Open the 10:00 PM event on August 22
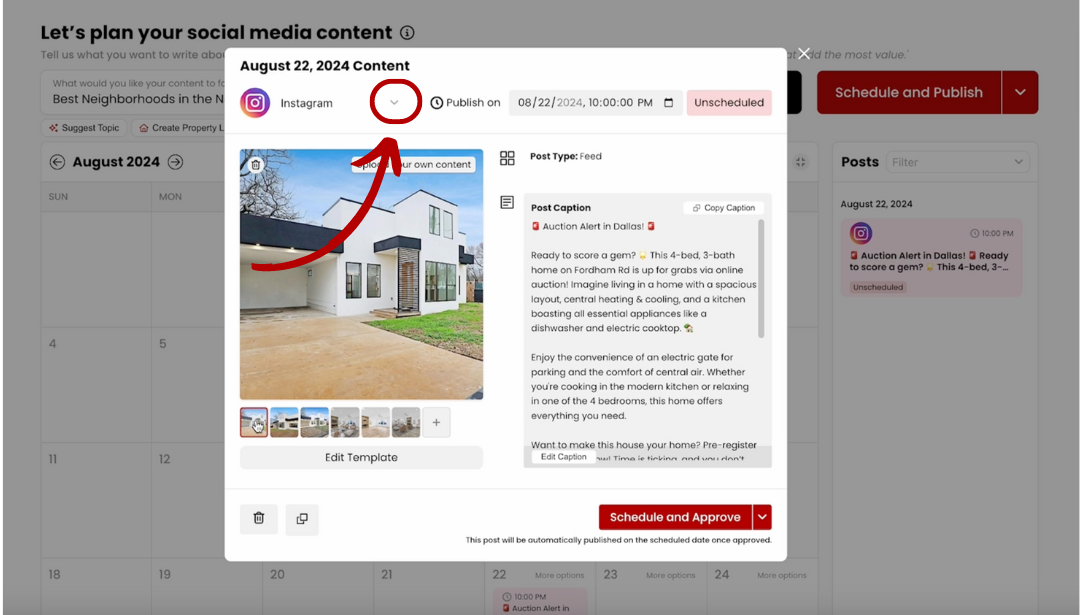This screenshot has width=1080, height=615. [x=540, y=602]
